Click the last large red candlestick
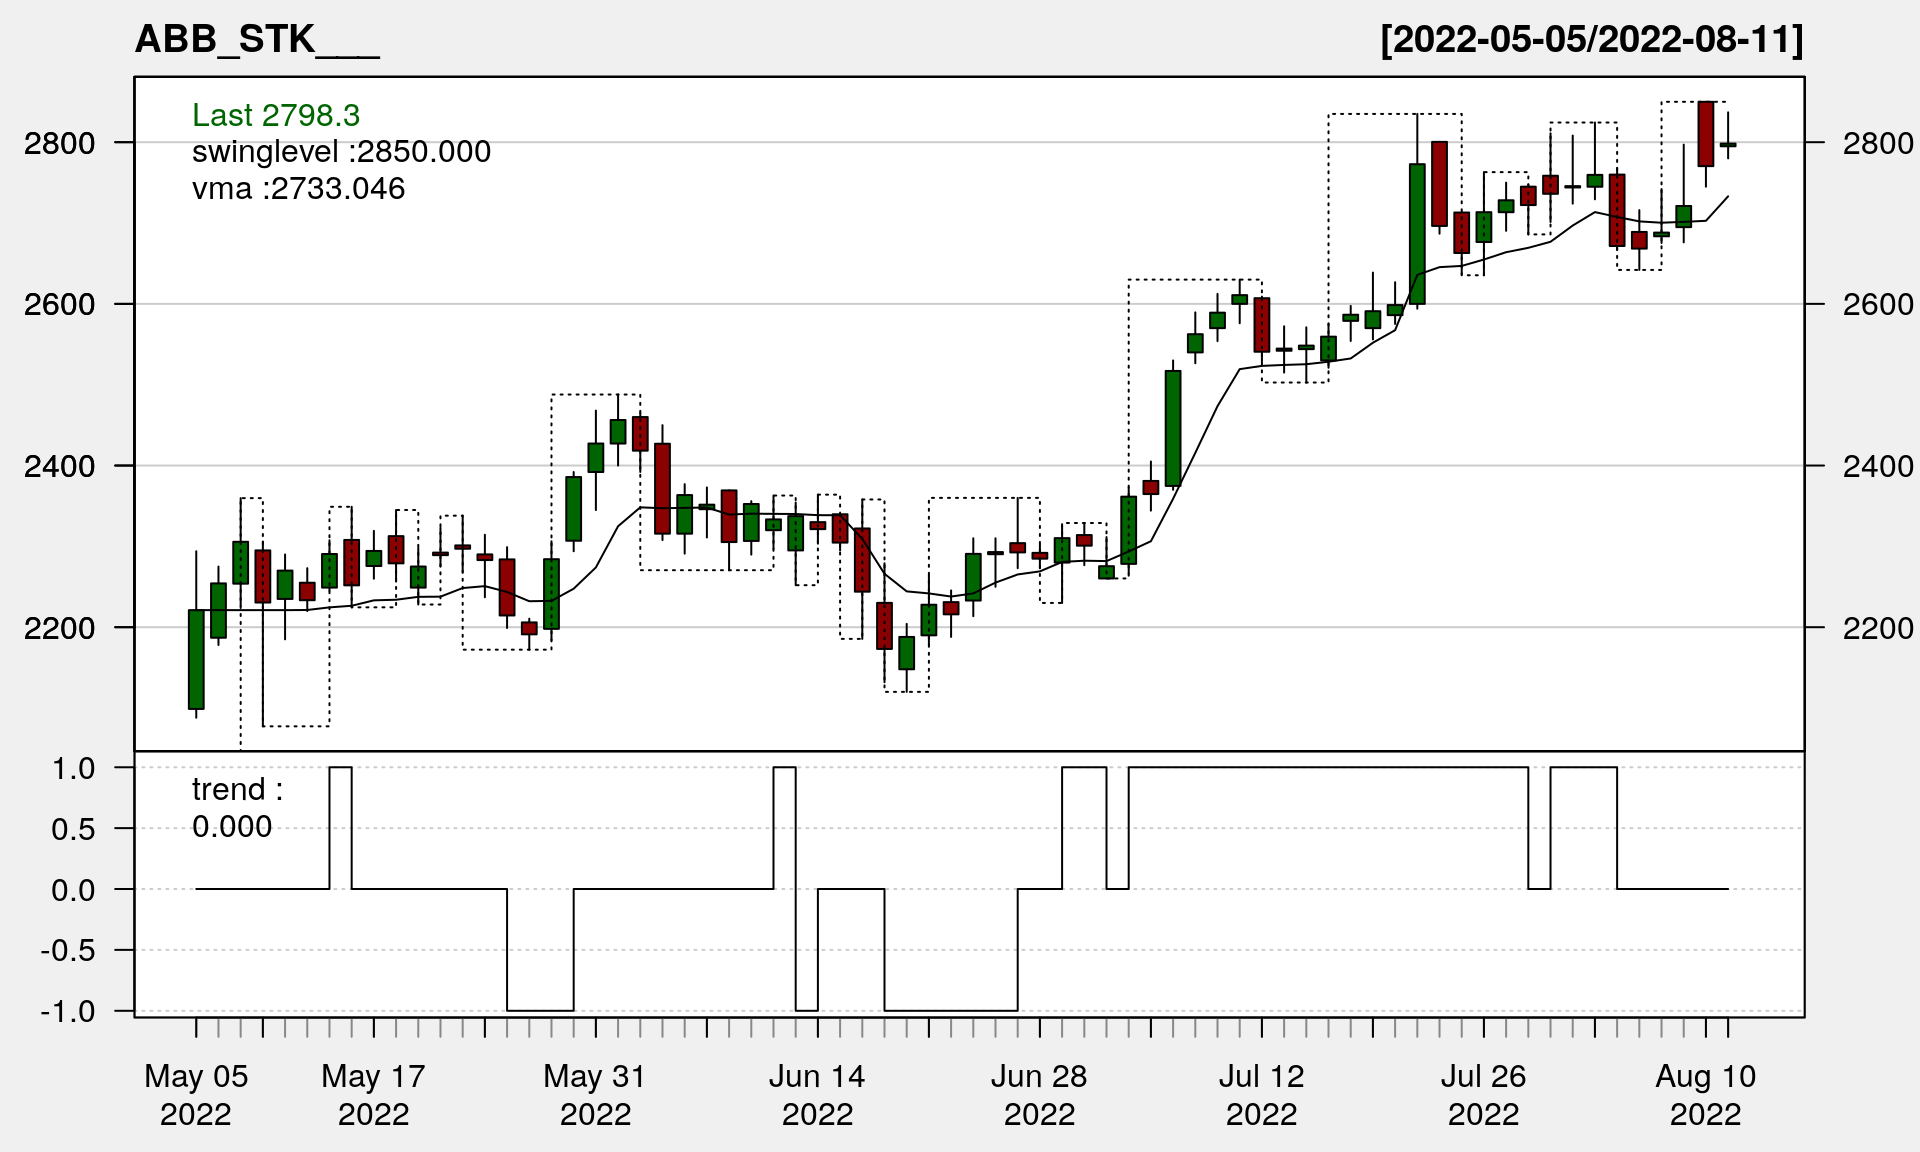 click(1706, 133)
